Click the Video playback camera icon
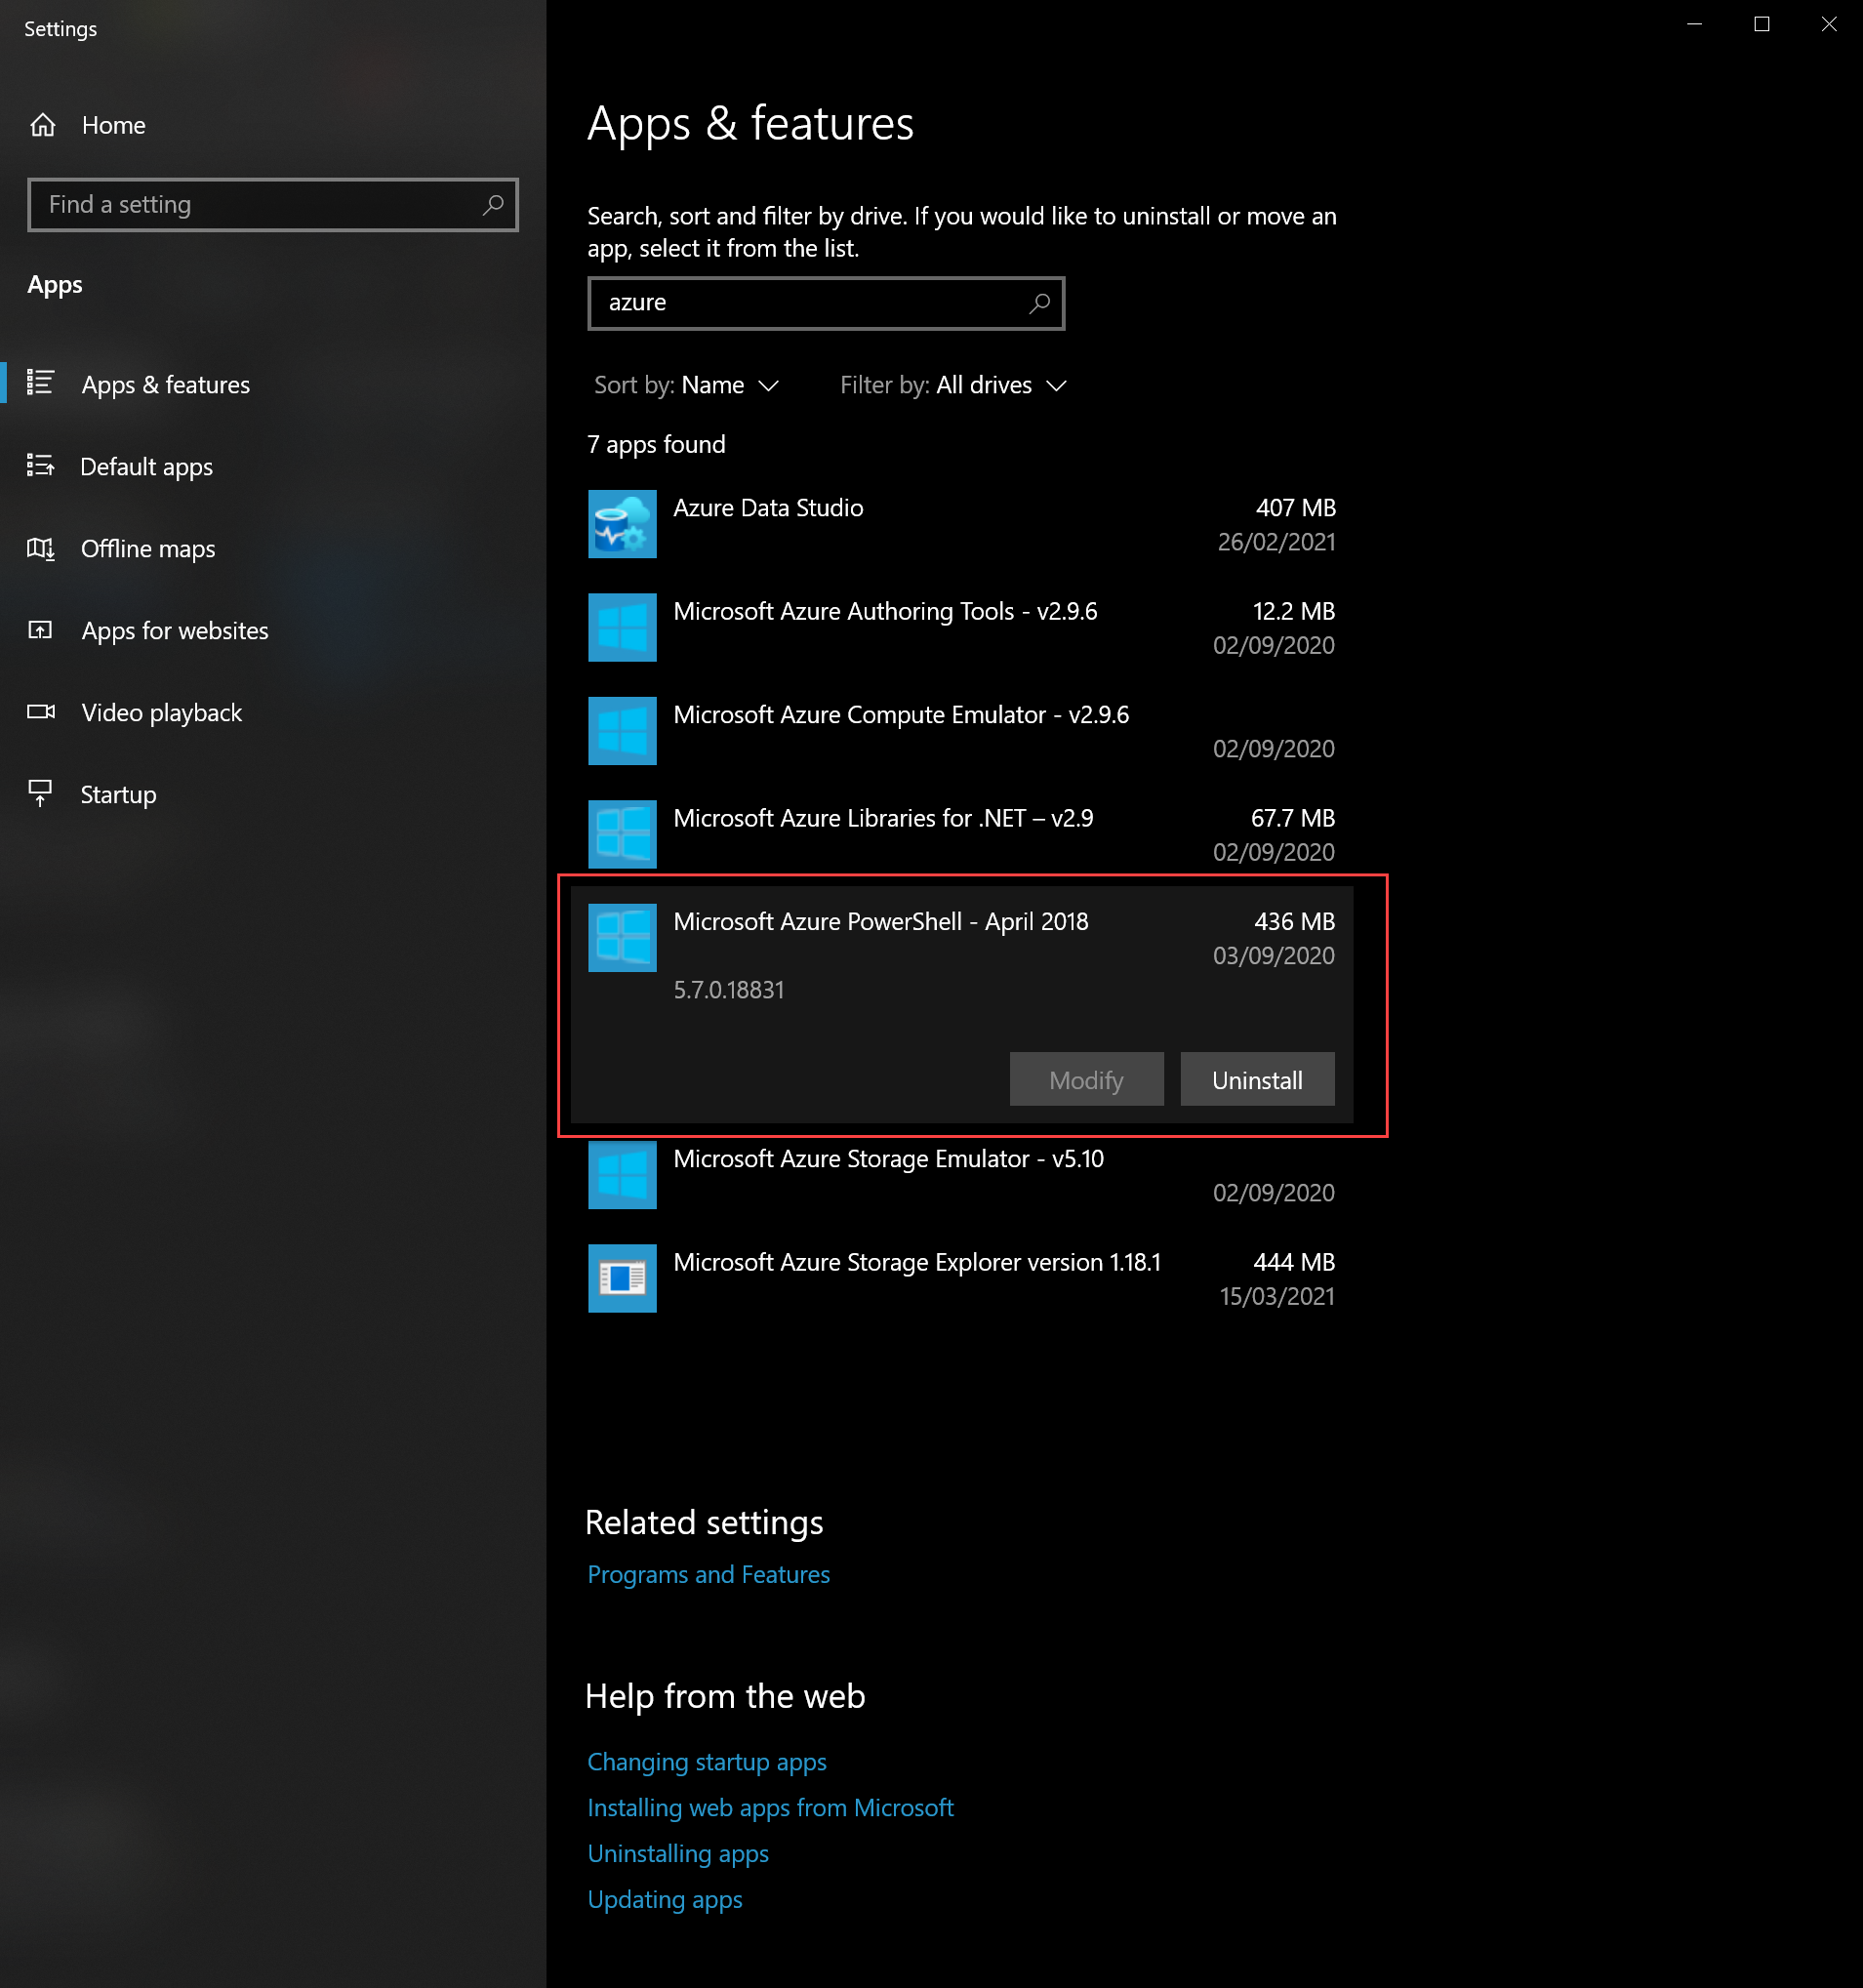The height and width of the screenshot is (1988, 1863). tap(40, 712)
